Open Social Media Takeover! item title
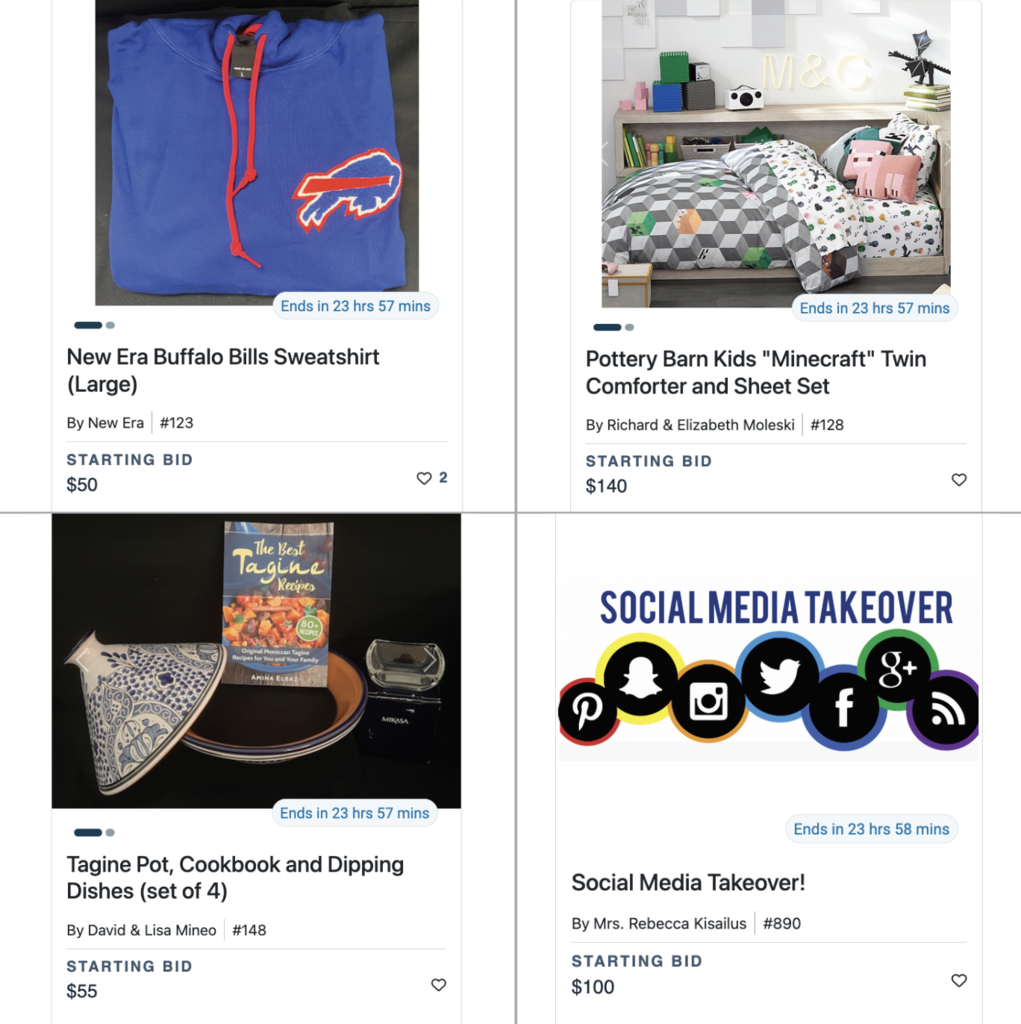The image size is (1021, 1024). (x=688, y=883)
